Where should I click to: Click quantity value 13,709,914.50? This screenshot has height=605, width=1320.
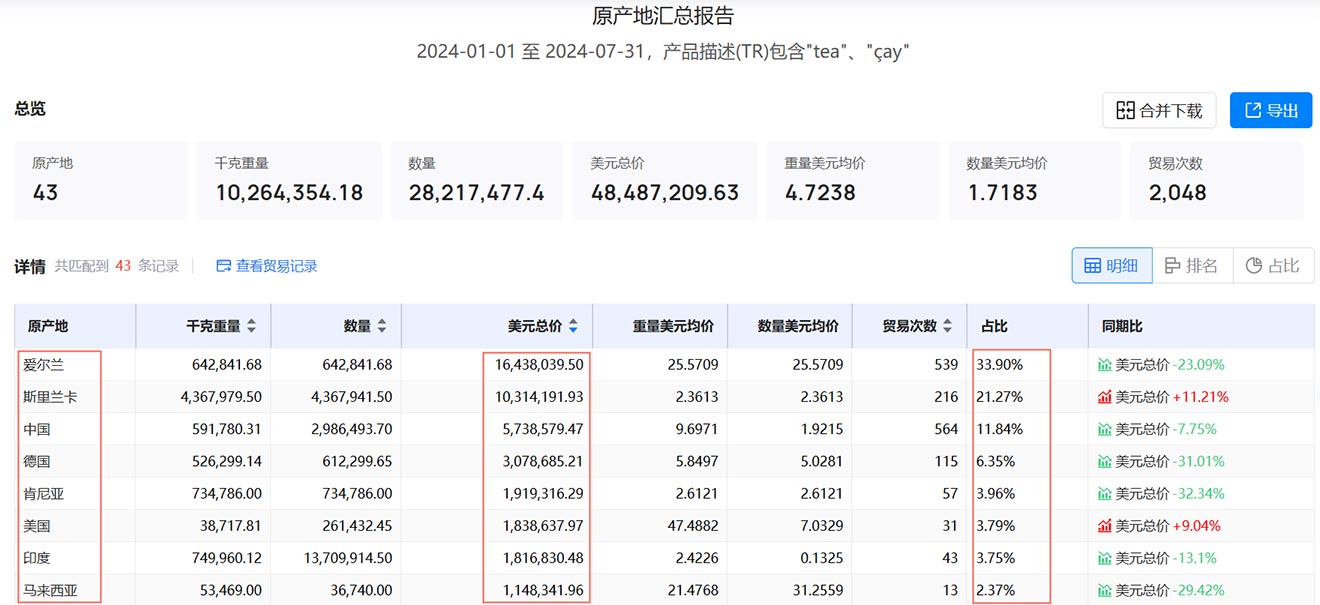click(x=348, y=557)
